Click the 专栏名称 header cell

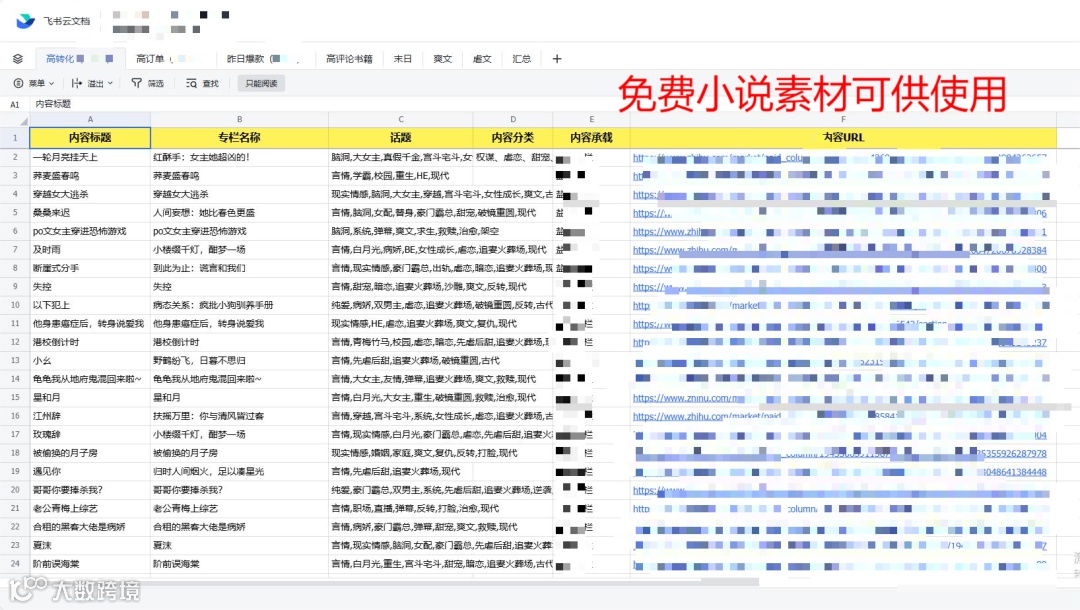point(240,138)
